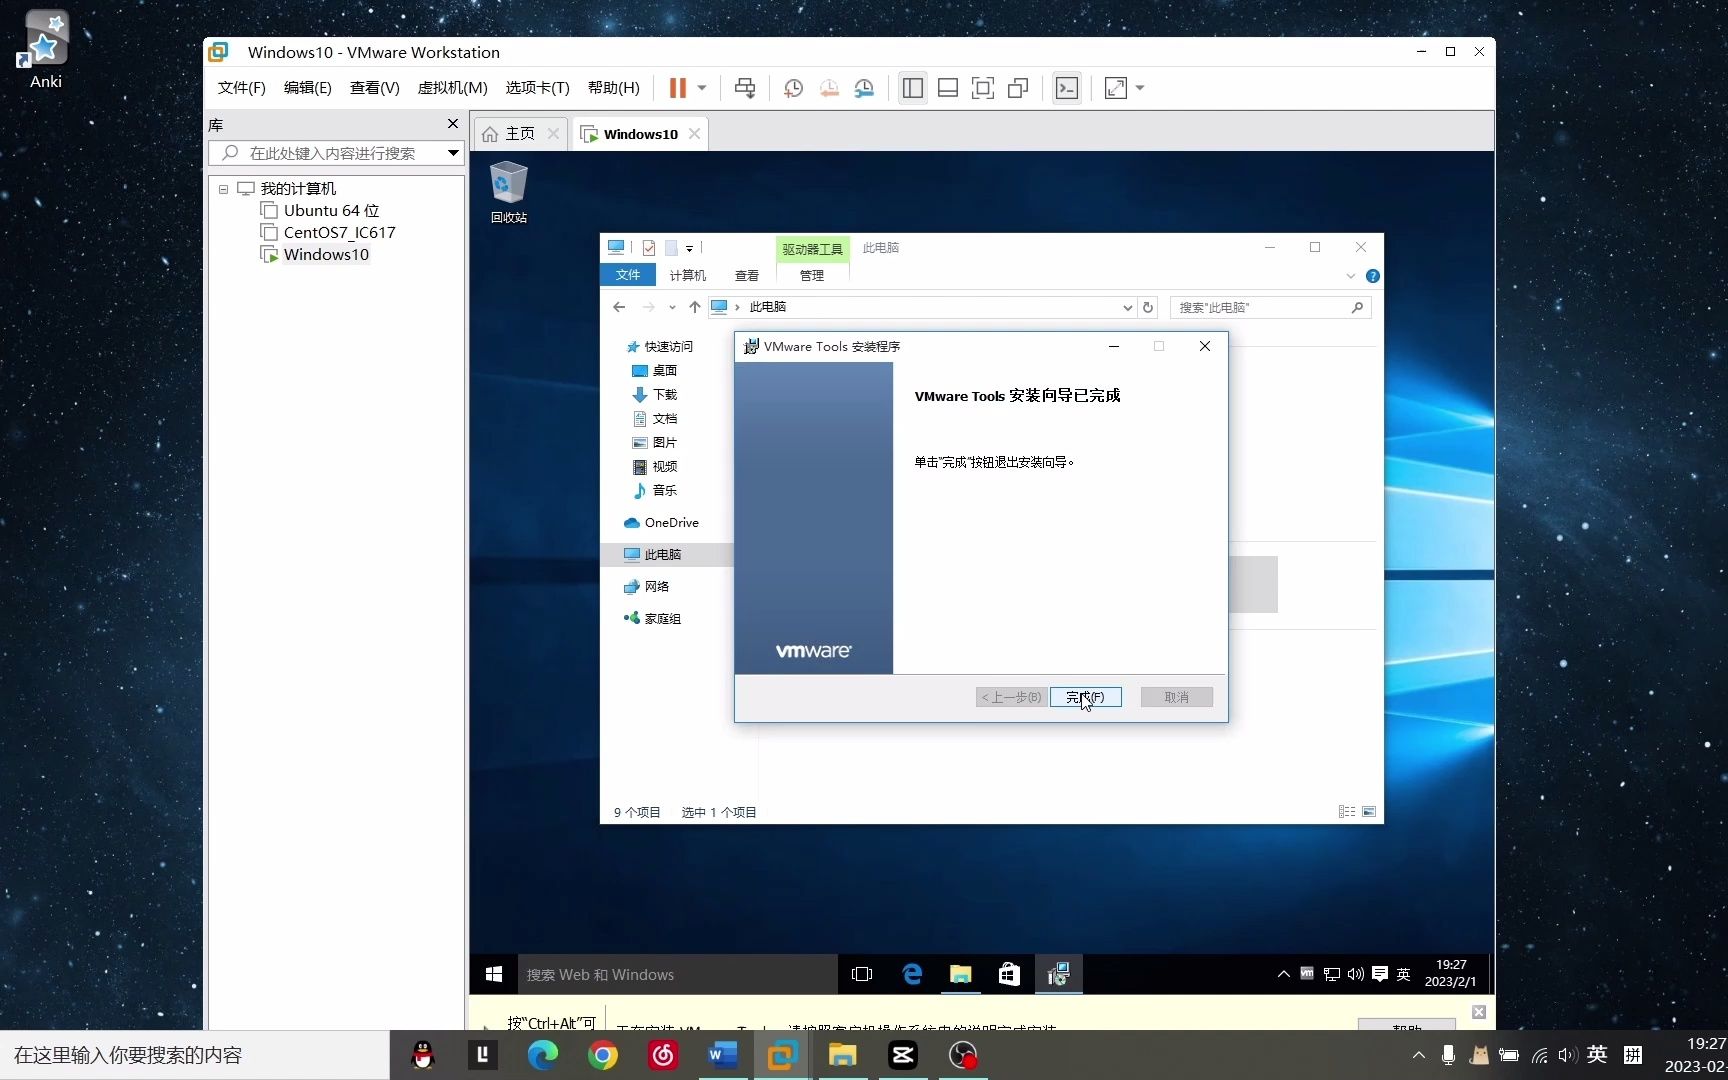1728x1080 pixels.
Task: Select CentOS7_IC617 virtual machine
Action: tap(339, 232)
